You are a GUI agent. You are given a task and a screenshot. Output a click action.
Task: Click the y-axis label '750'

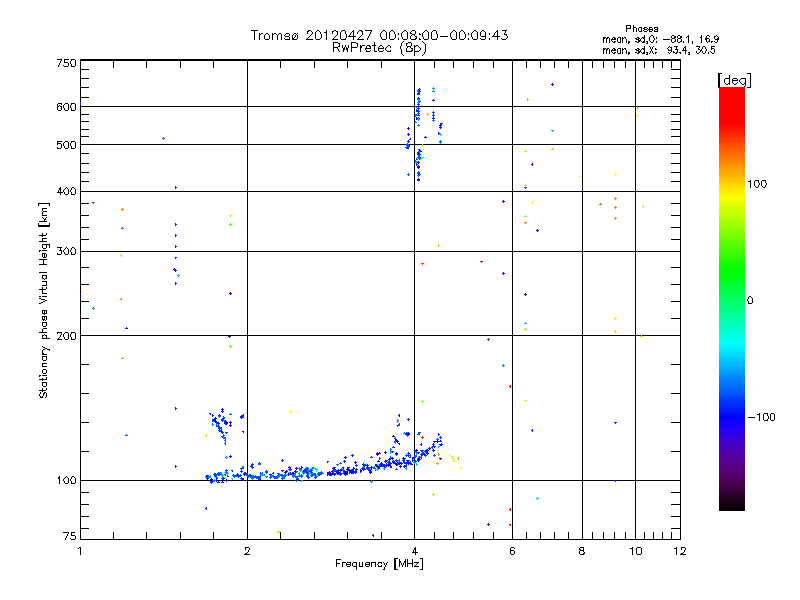(x=66, y=63)
